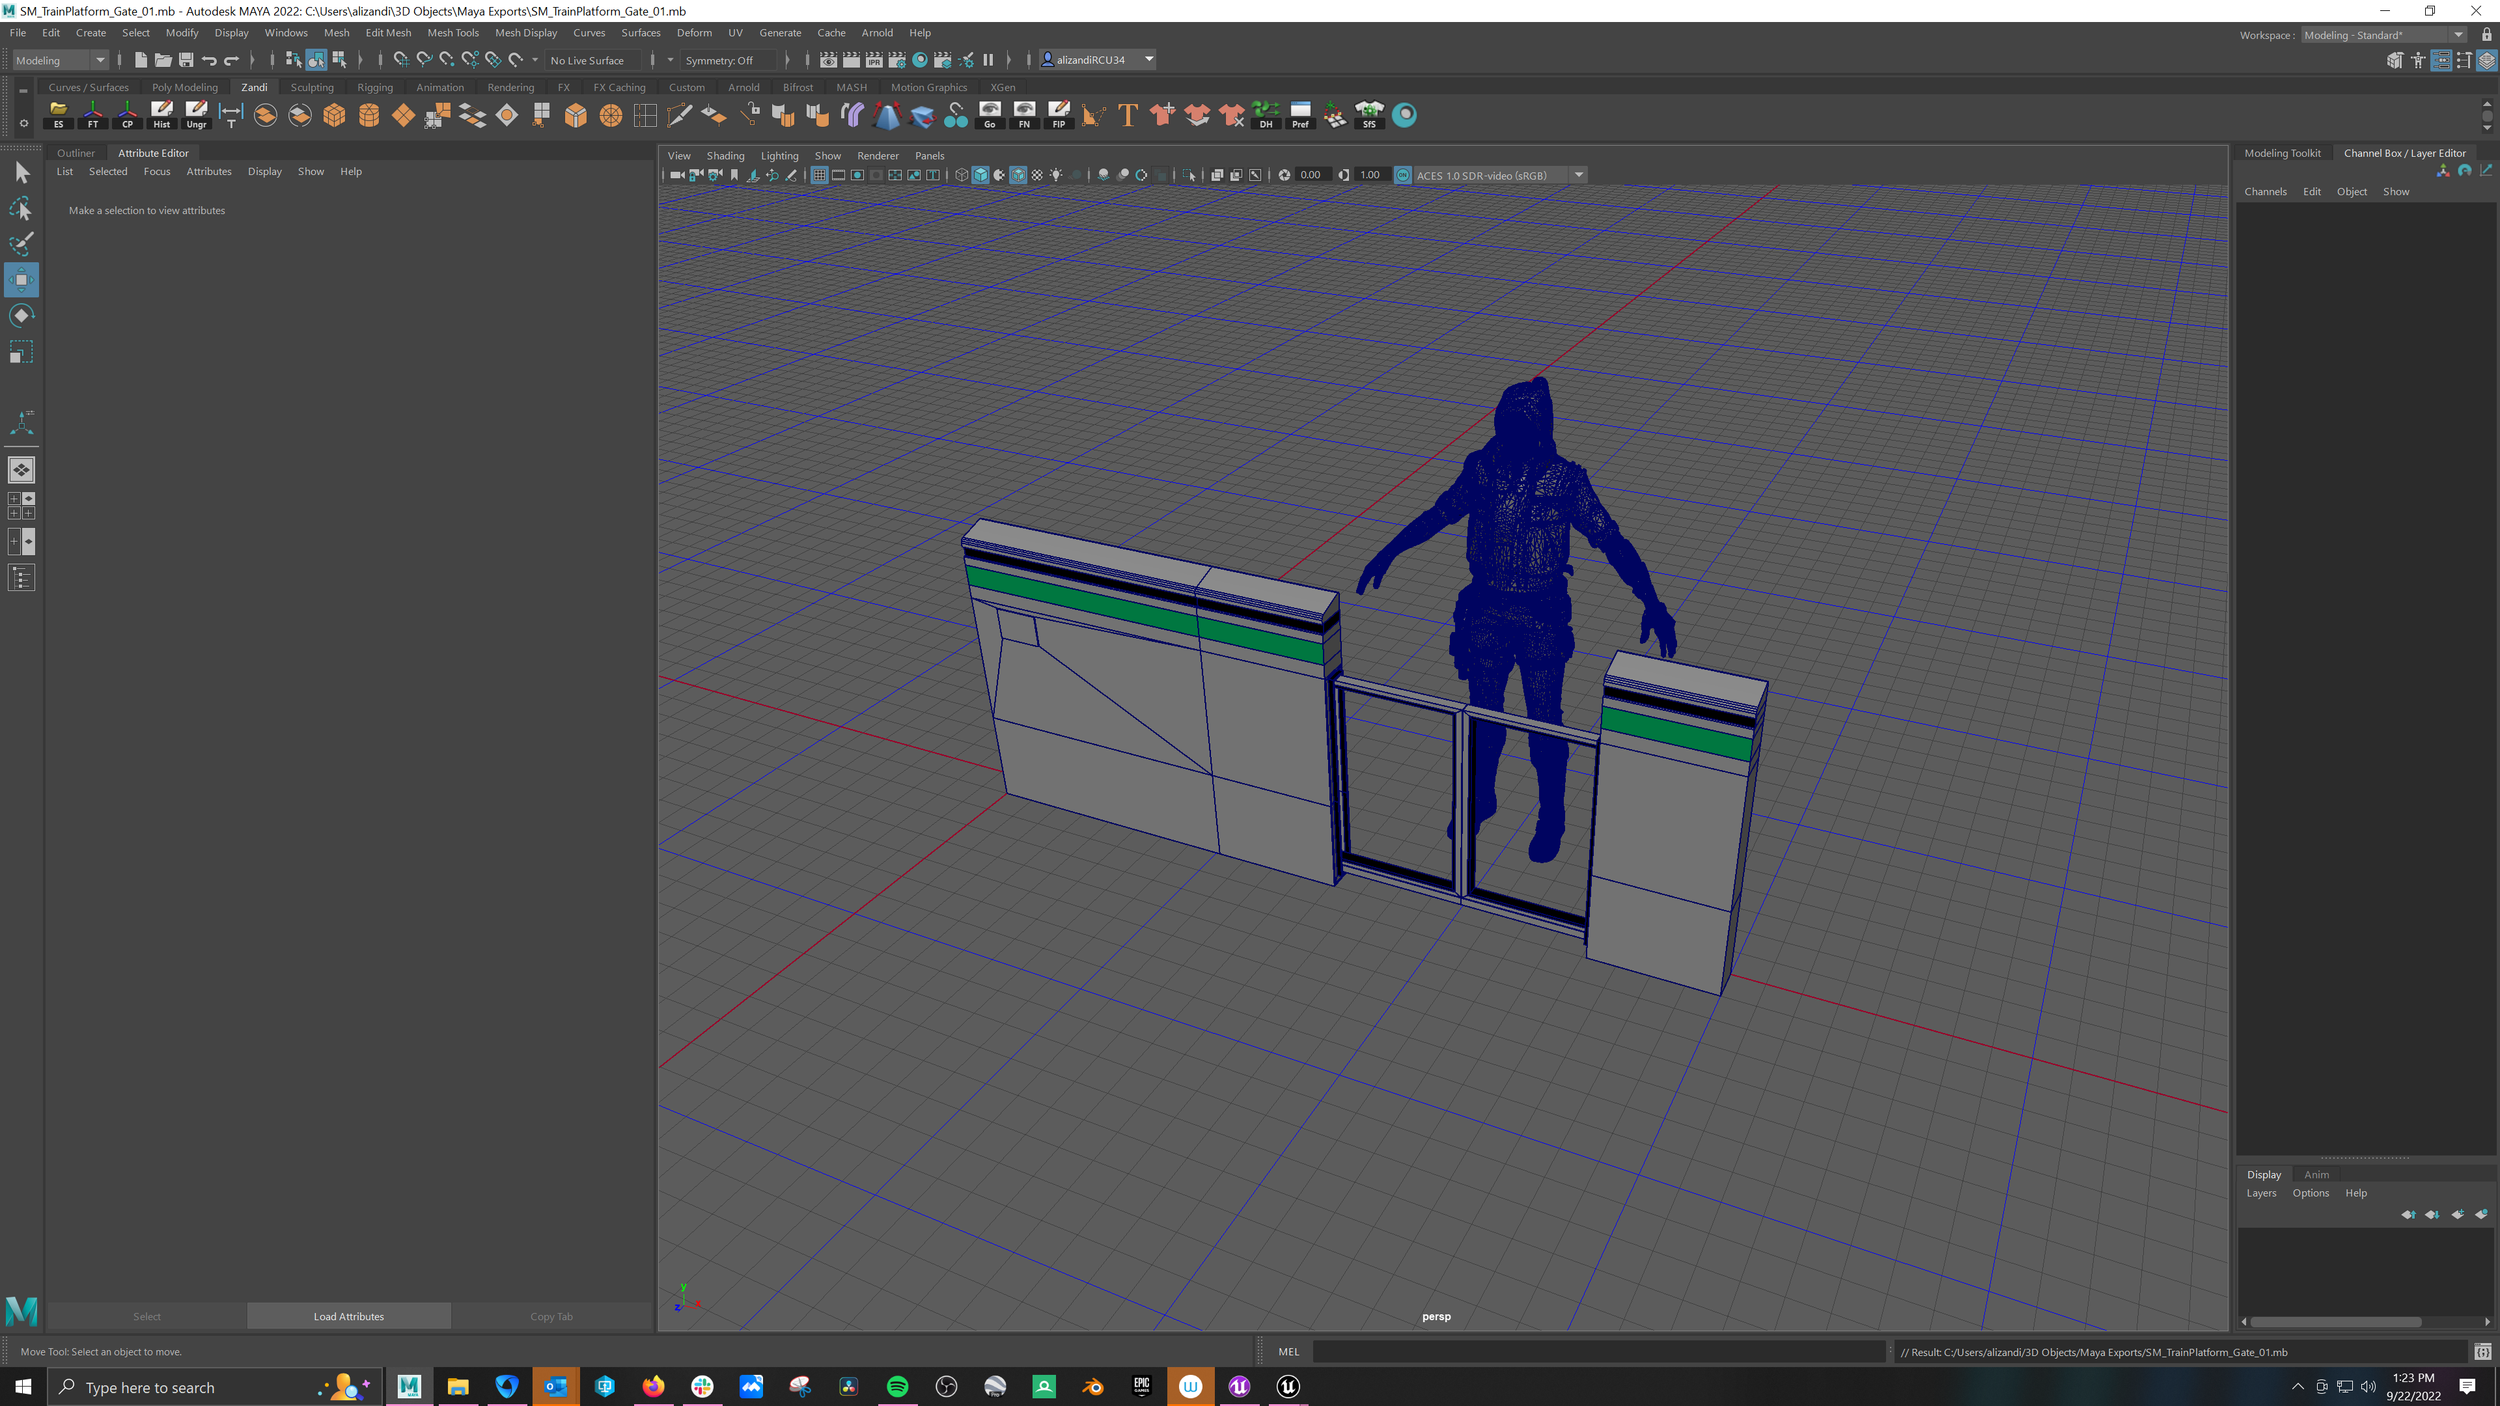
Task: Select the Paint Selection tool
Action: tap(21, 244)
